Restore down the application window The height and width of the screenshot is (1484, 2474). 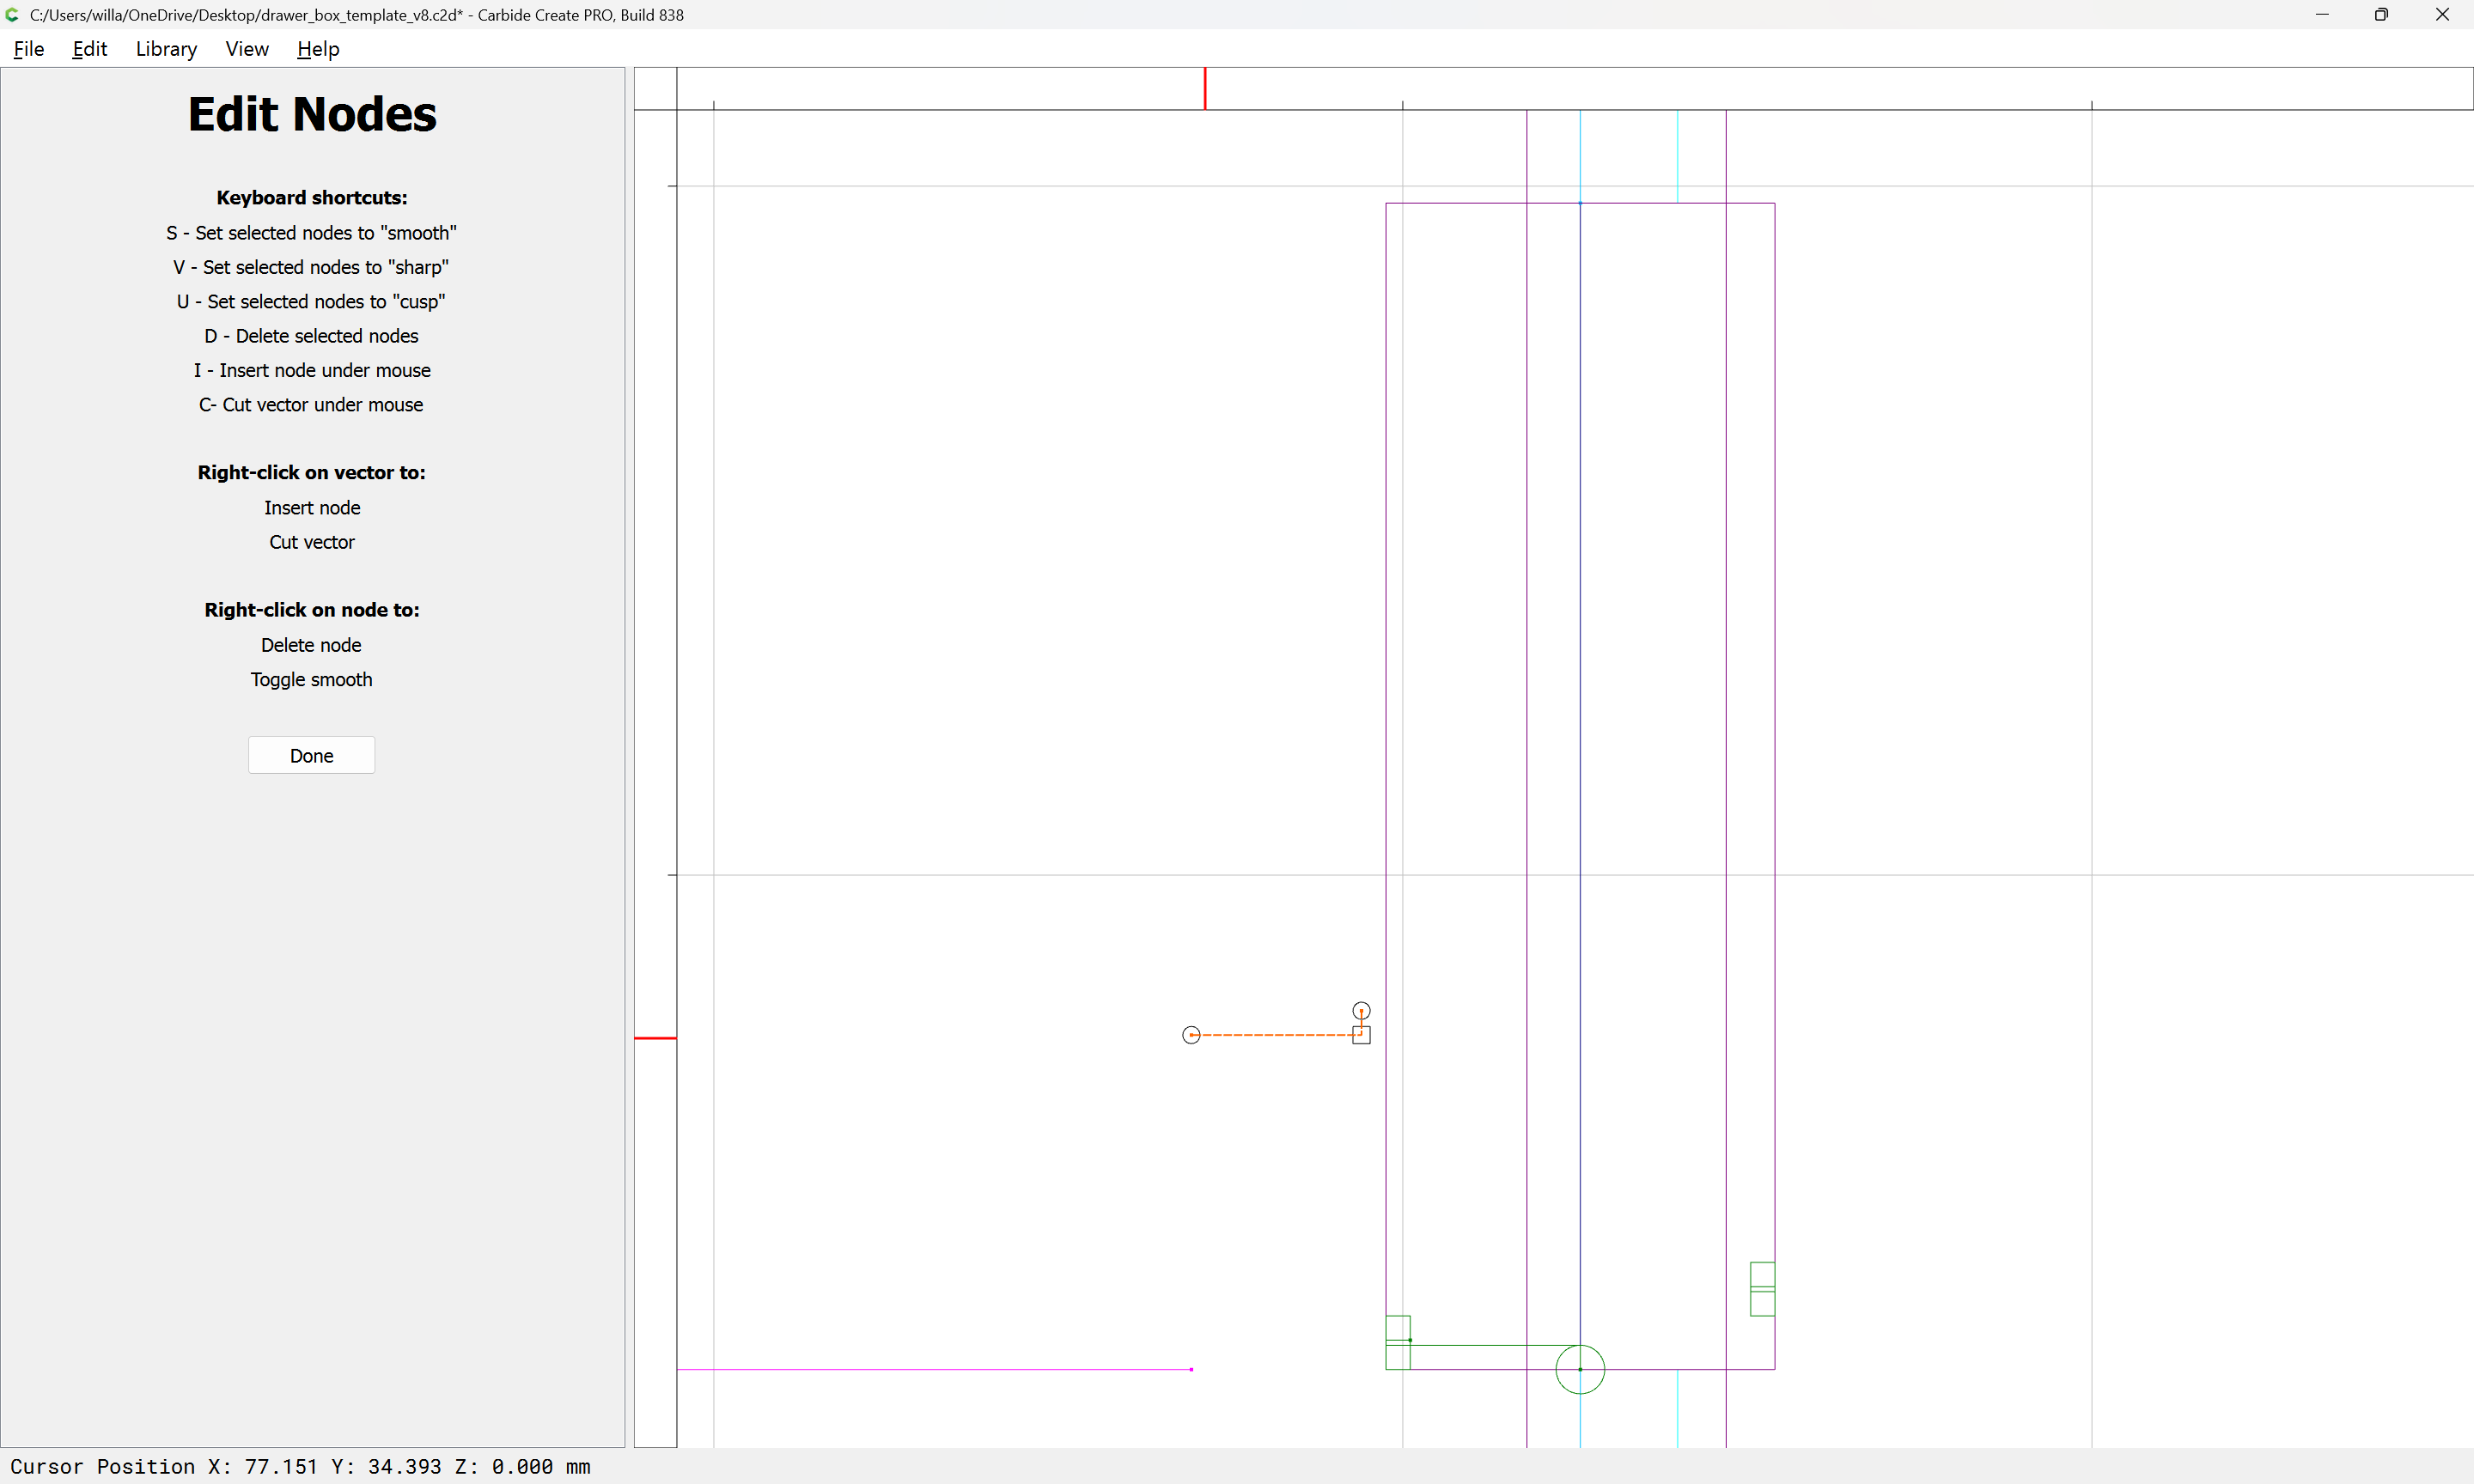click(2381, 15)
